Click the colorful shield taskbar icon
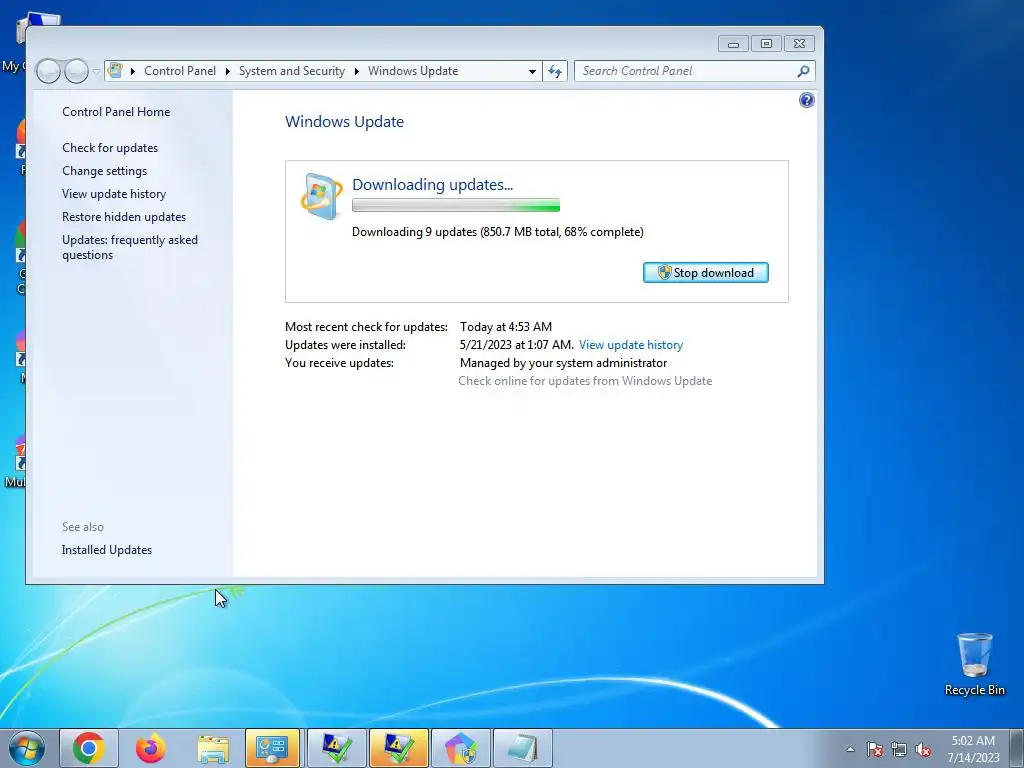Viewport: 1024px width, 768px height. pos(460,748)
